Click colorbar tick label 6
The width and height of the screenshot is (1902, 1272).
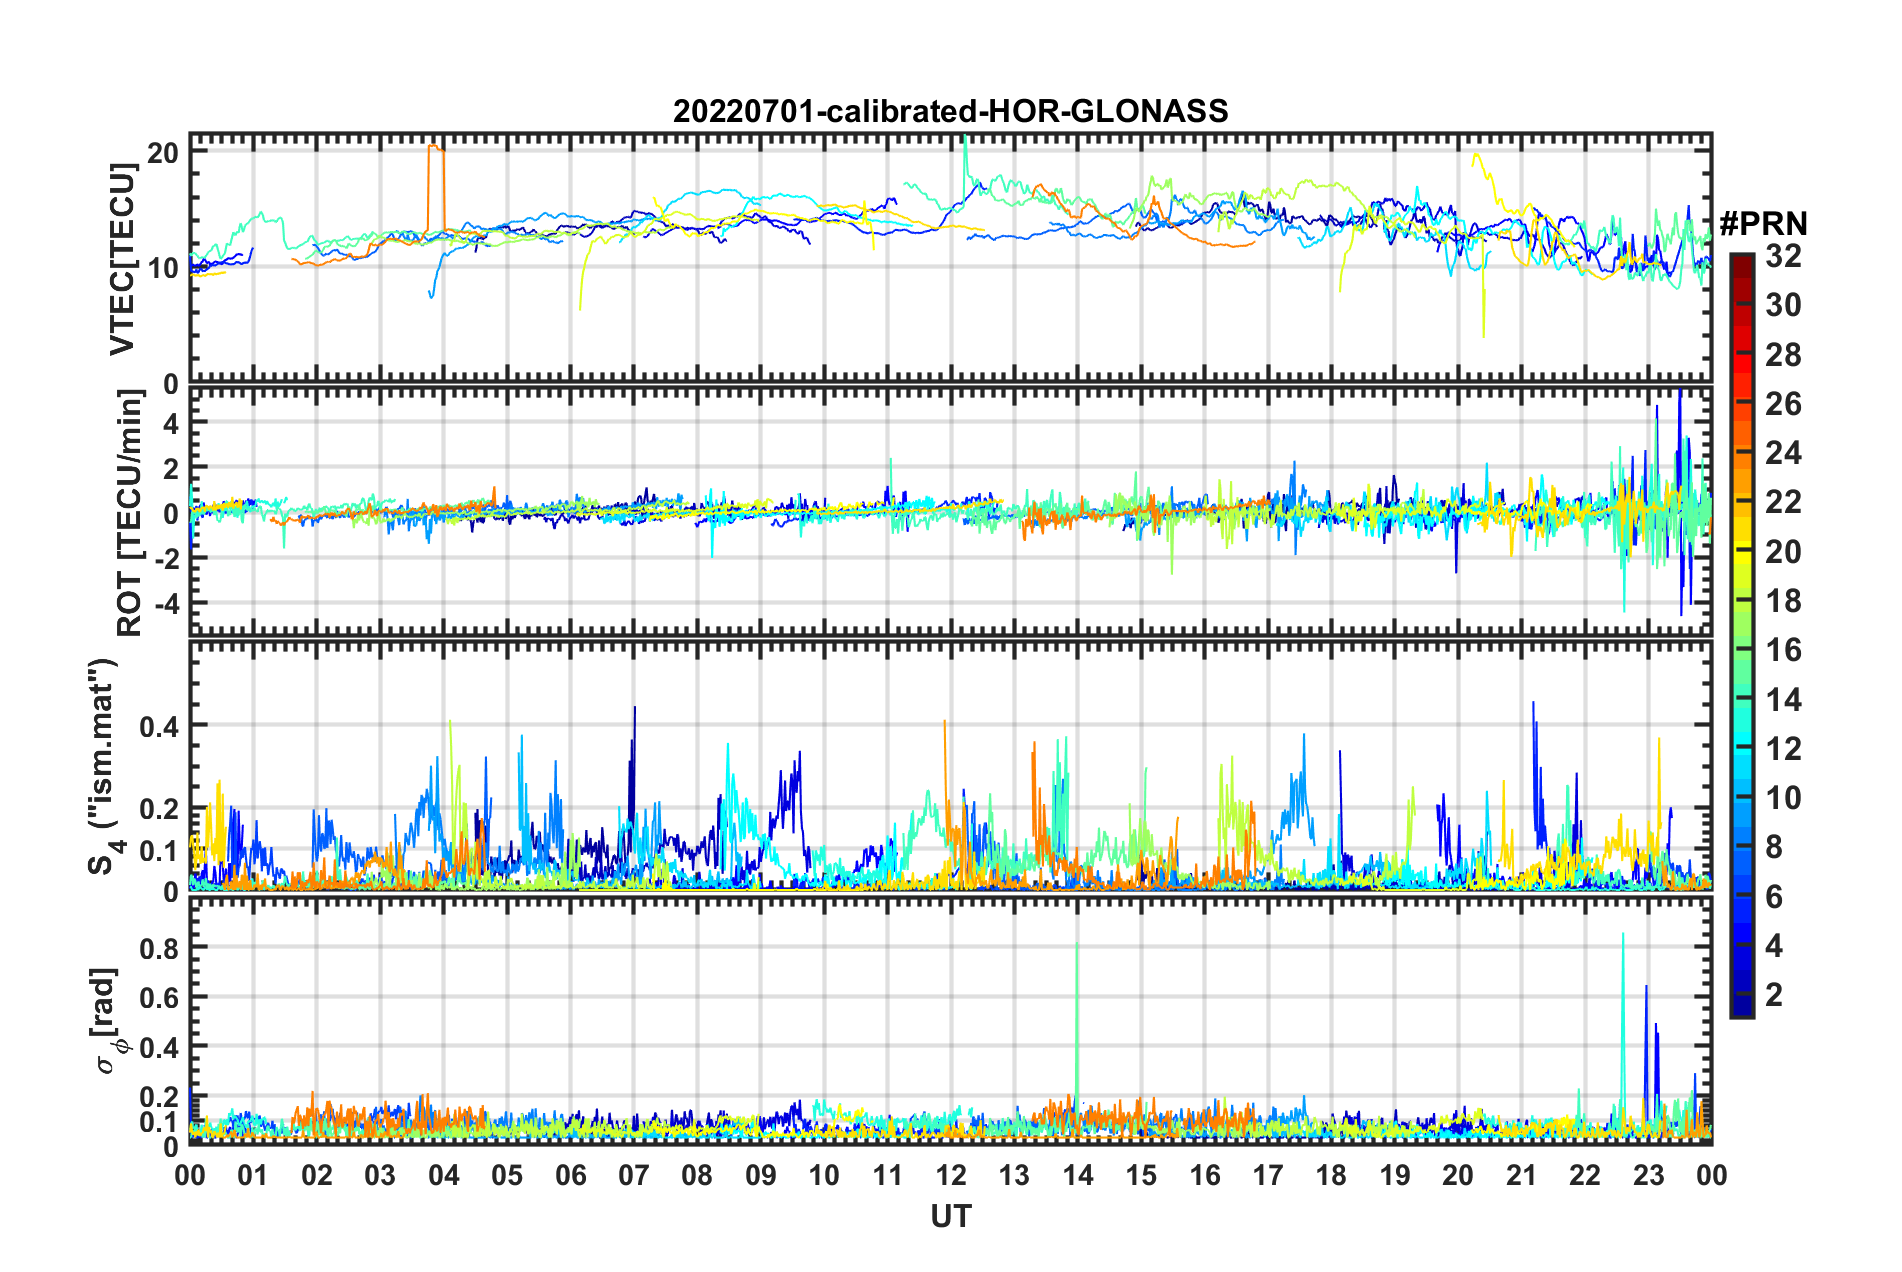(x=1774, y=896)
